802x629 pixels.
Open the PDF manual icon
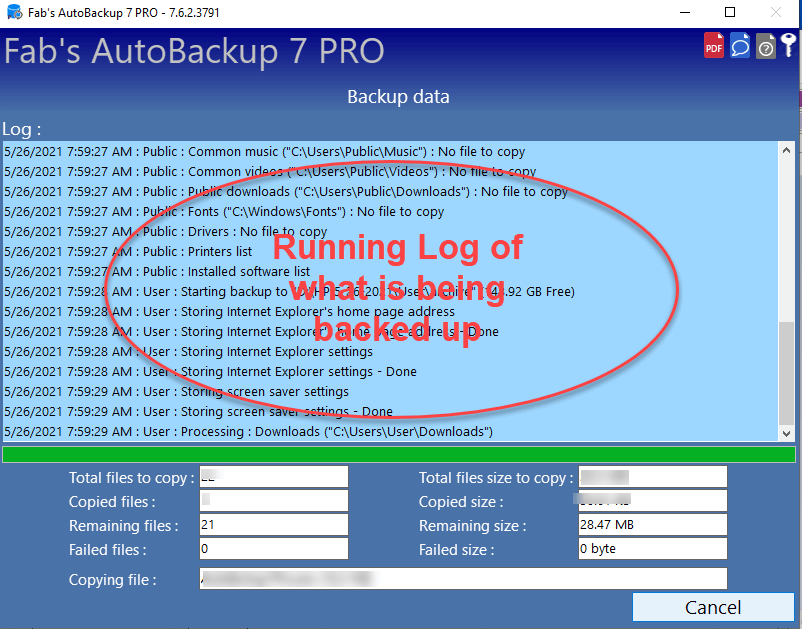pos(714,46)
